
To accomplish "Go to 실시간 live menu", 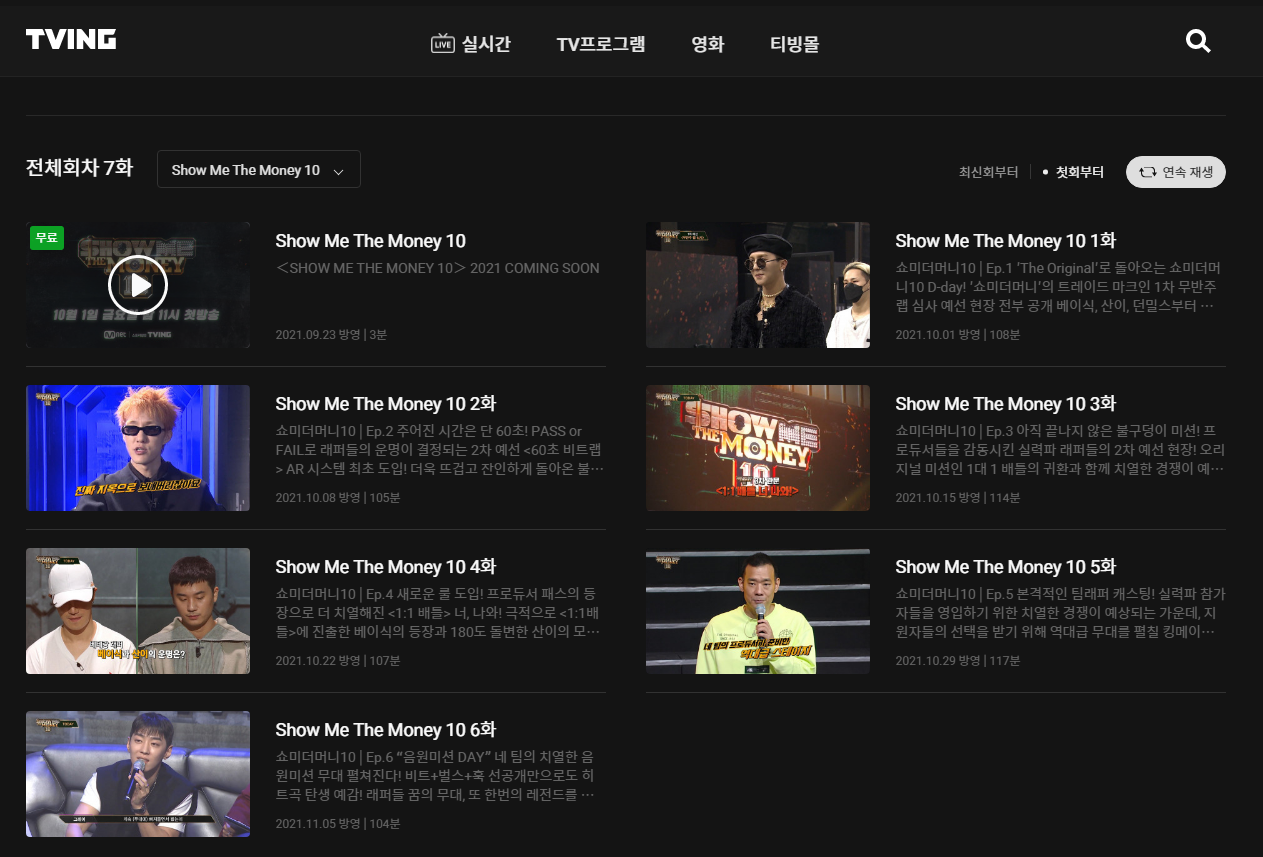I will coord(486,44).
